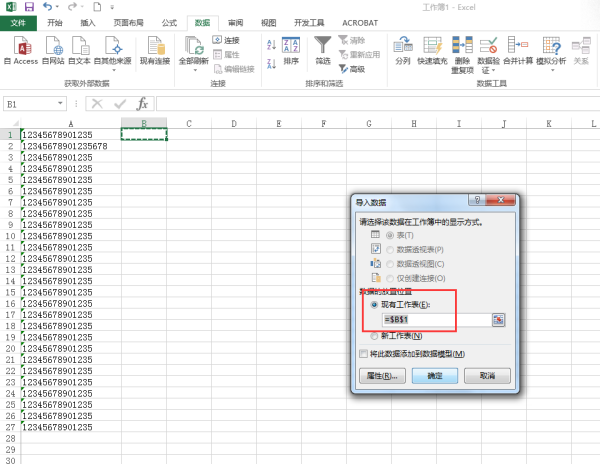Image resolution: width=600 pixels, height=464 pixels.
Task: Open the Name Box dropdown arrow
Action: (x=61, y=104)
